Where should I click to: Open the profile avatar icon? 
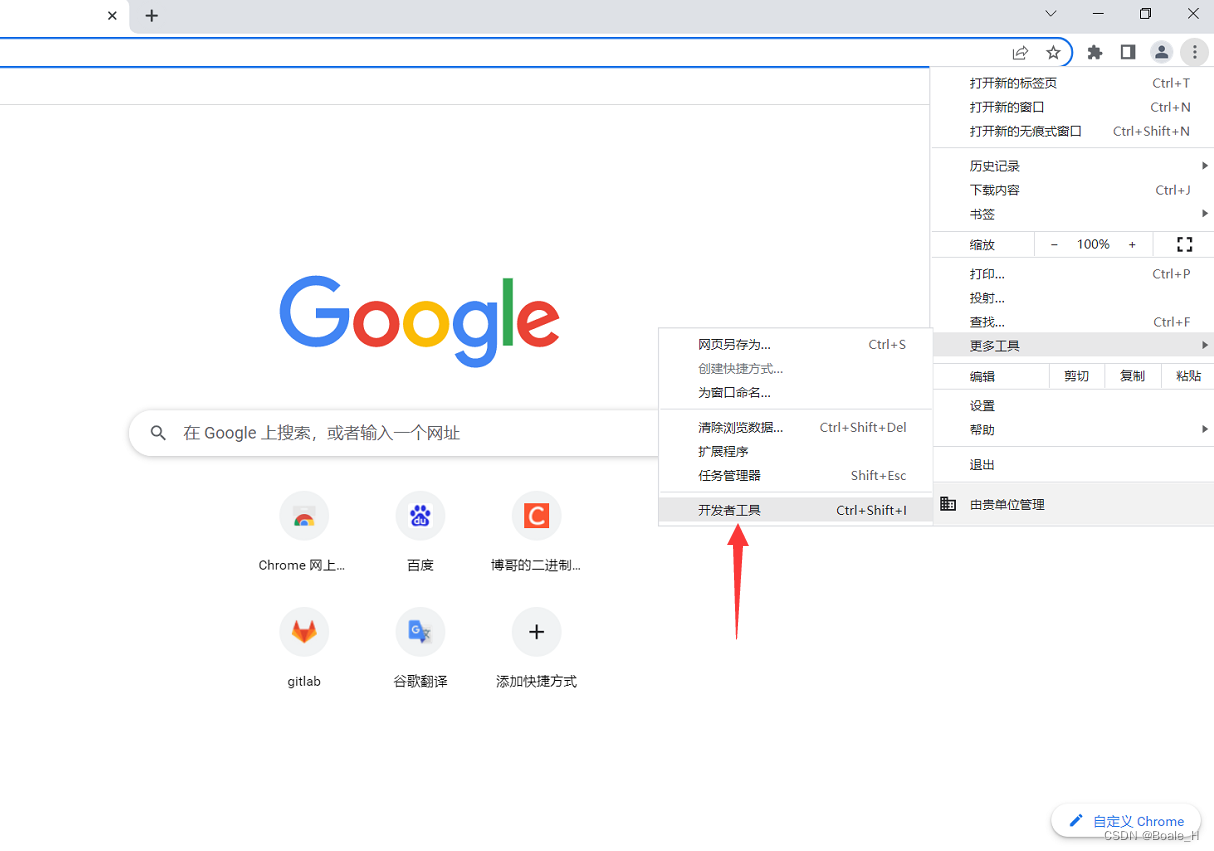(1161, 52)
